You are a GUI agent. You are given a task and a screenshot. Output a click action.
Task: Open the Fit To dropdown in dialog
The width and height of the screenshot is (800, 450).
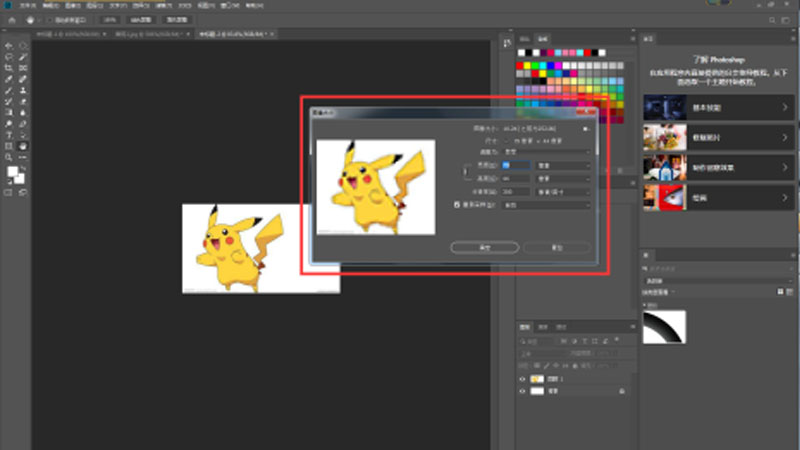pyautogui.click(x=547, y=152)
